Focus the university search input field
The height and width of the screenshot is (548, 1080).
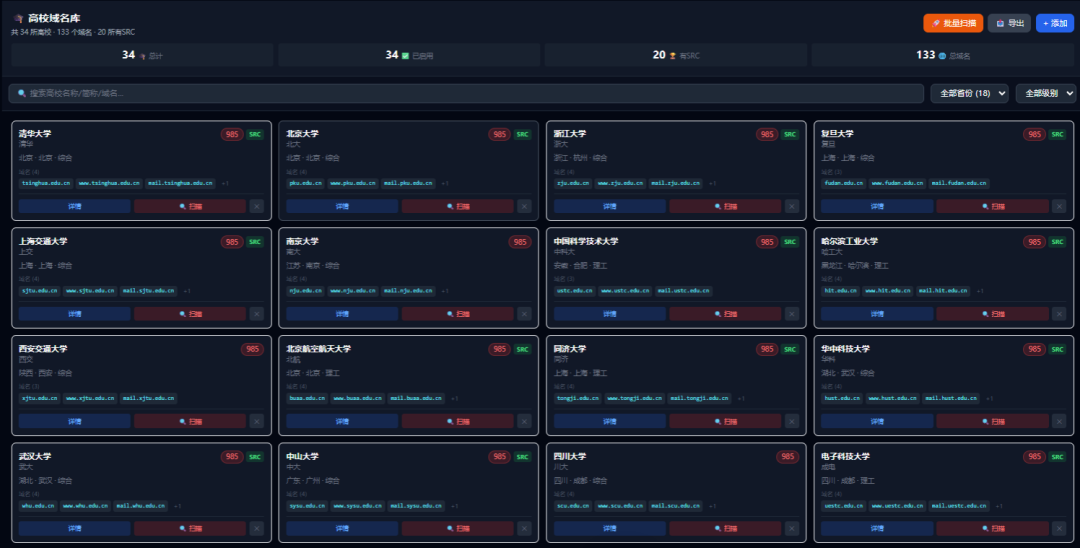click(466, 93)
